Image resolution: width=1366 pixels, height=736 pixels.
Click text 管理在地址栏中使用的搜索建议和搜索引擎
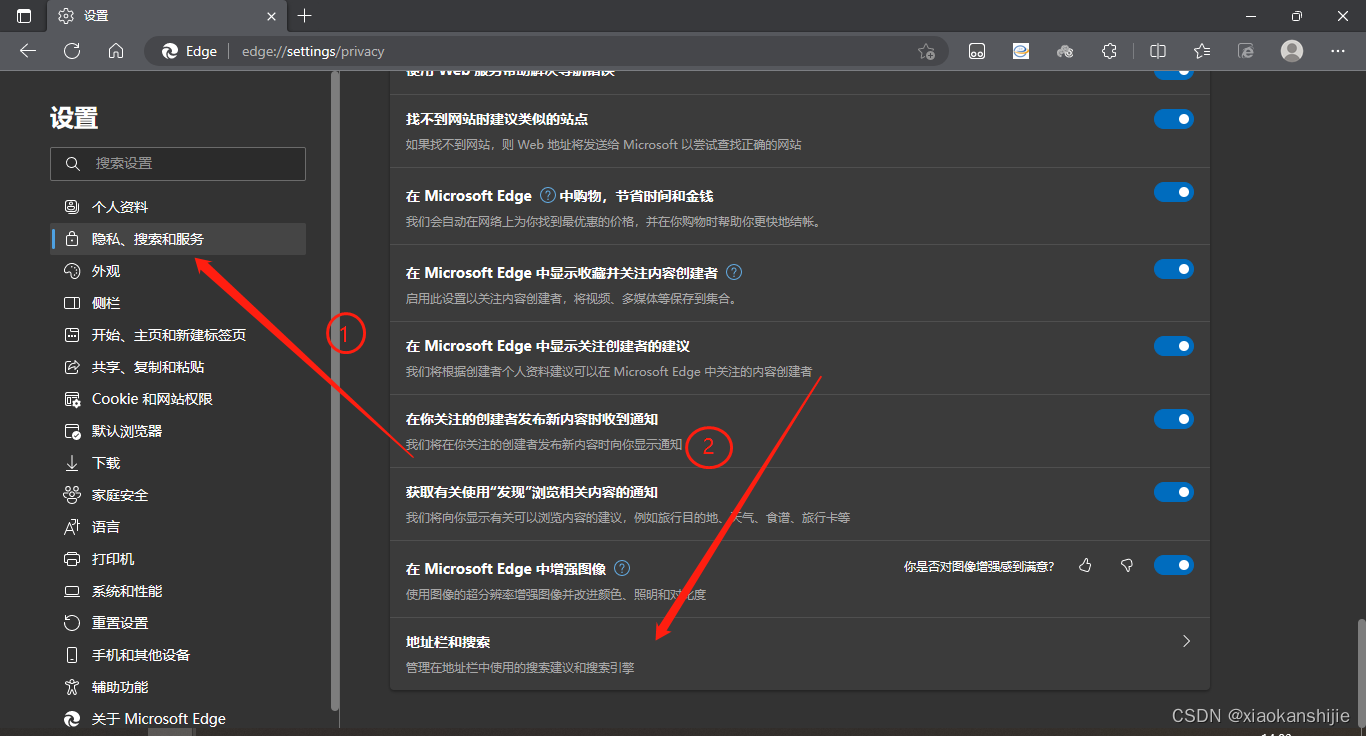tap(520, 667)
